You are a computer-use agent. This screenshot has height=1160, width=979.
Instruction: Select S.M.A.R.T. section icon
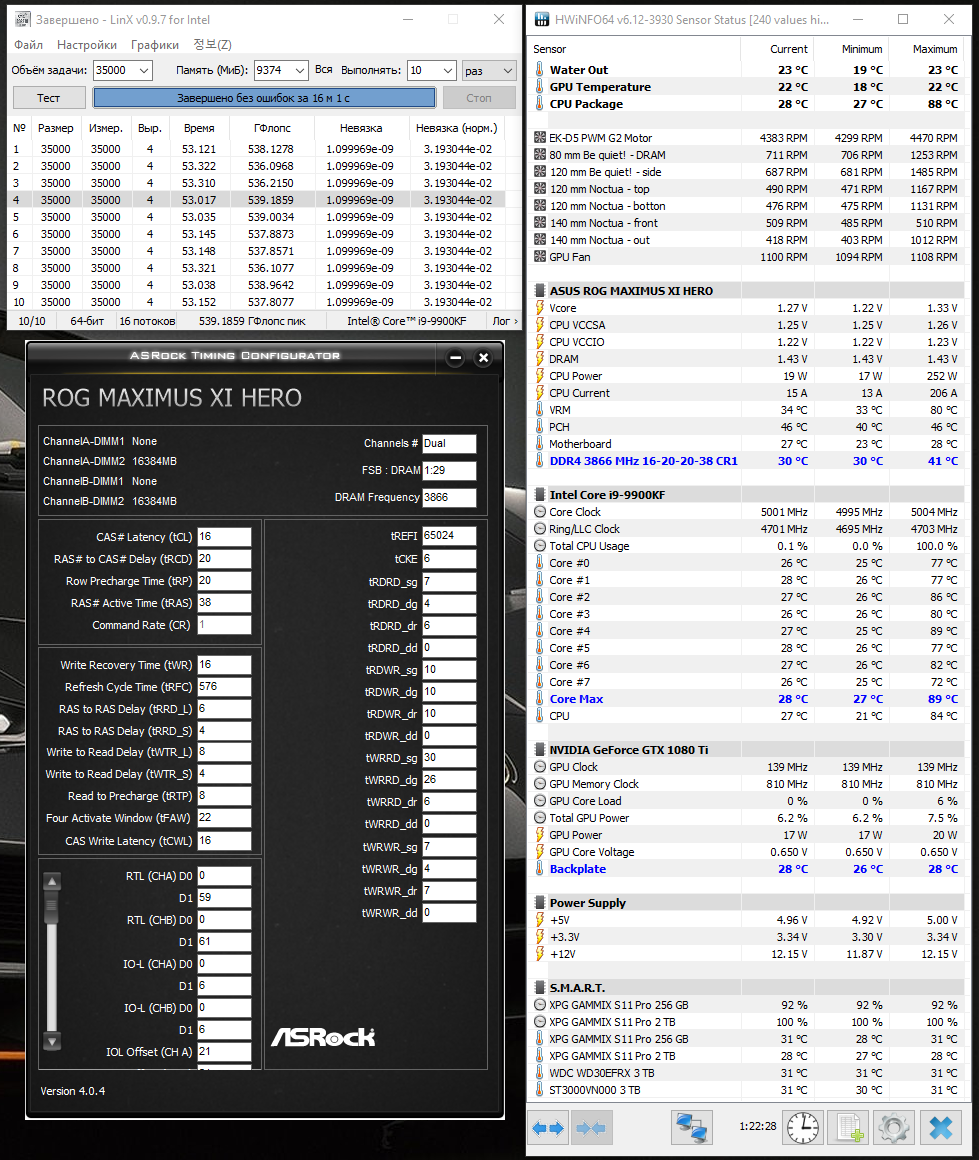click(x=540, y=988)
